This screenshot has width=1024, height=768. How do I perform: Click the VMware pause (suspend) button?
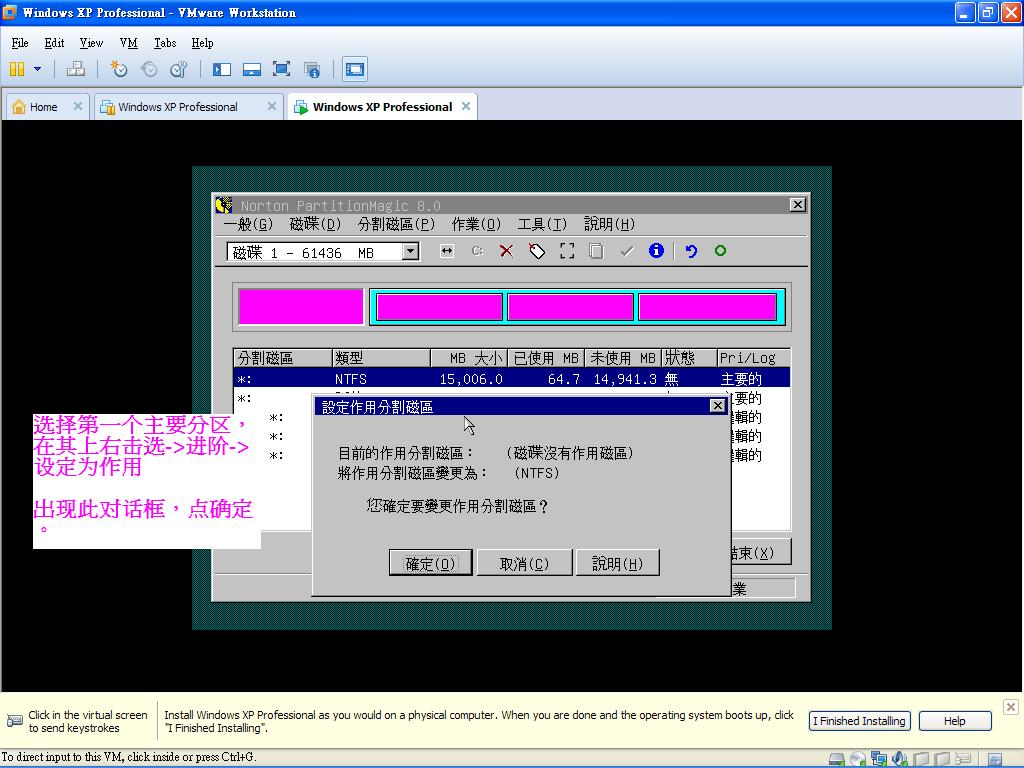coord(17,69)
